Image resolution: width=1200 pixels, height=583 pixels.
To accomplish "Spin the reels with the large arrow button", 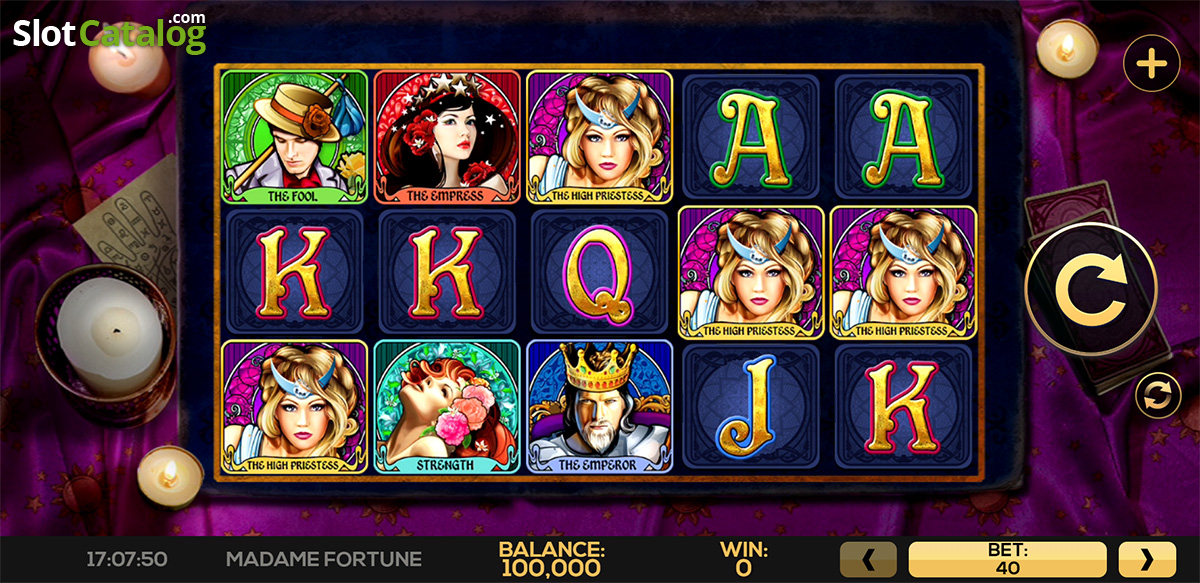I will coord(1090,289).
